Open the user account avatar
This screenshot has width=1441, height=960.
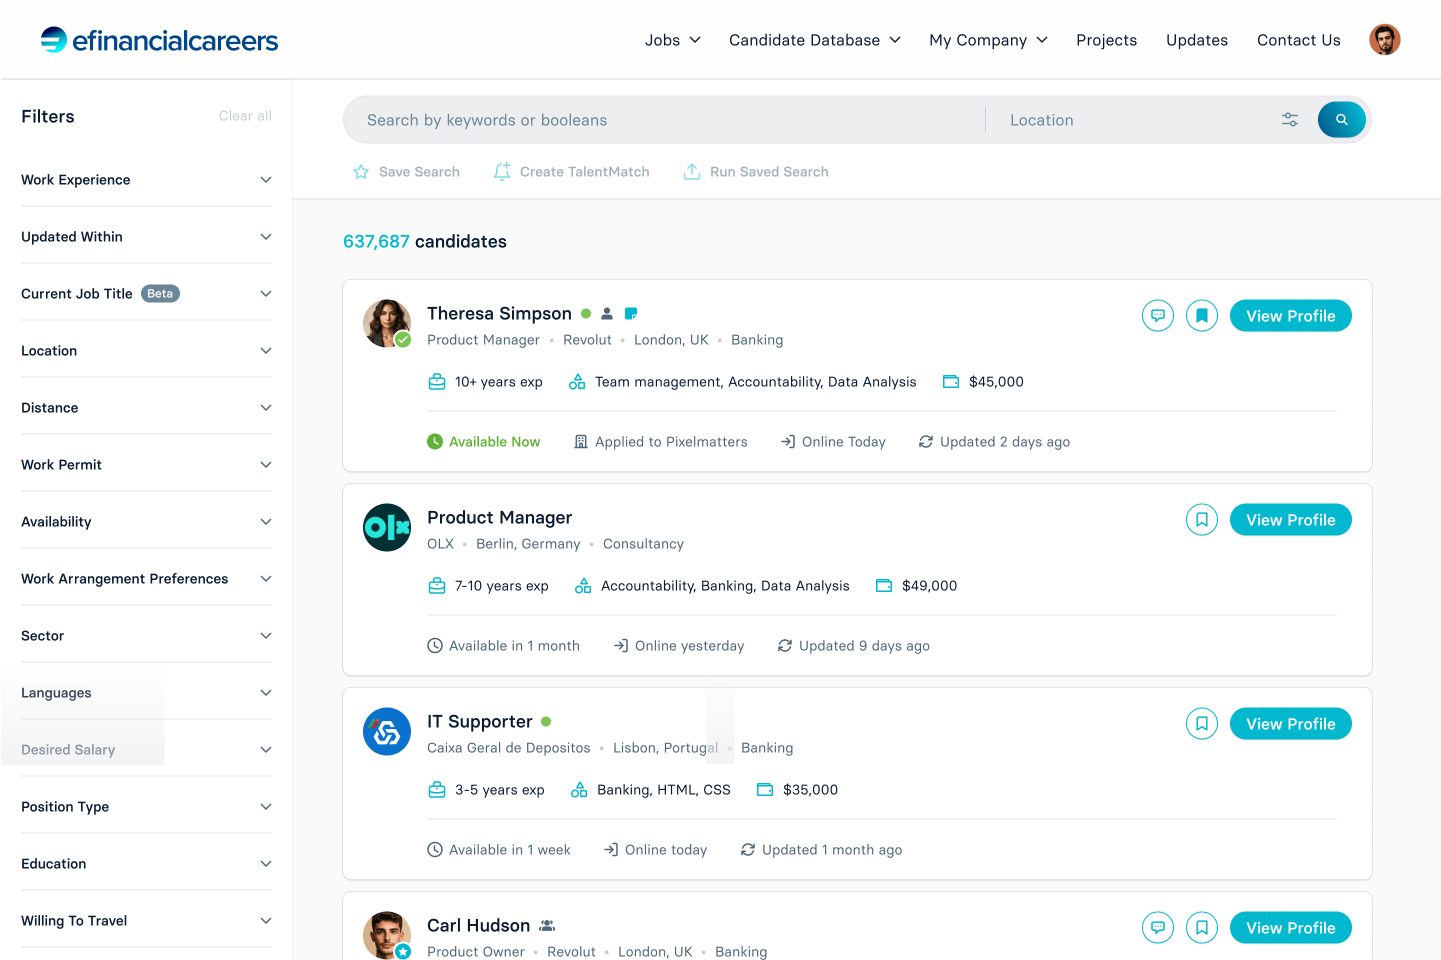[x=1384, y=40]
